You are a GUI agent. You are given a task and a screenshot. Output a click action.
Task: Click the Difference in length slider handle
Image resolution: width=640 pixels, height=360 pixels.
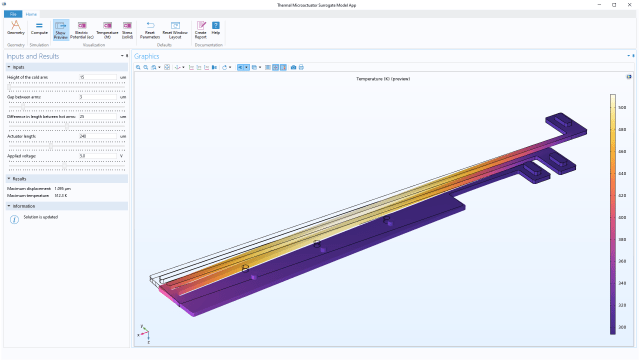[67, 126]
